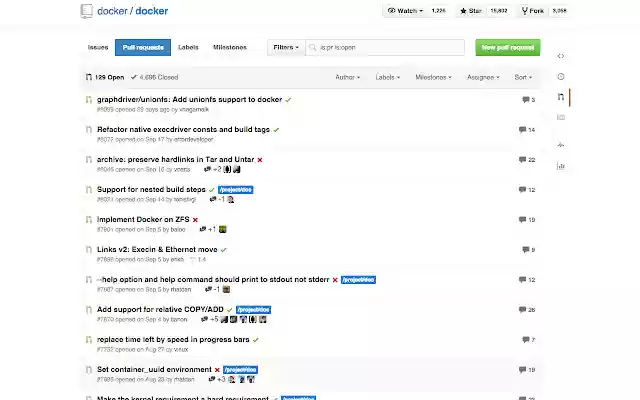Click the repository book icon beside docker/docker
Image resolution: width=640 pixels, height=400 pixels.
click(87, 11)
